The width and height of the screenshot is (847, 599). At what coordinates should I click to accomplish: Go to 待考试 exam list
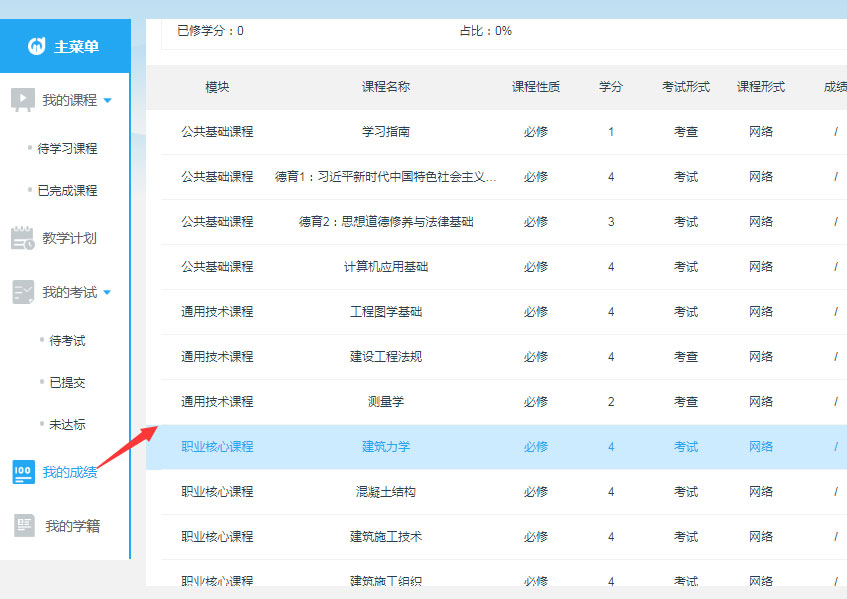pos(67,340)
